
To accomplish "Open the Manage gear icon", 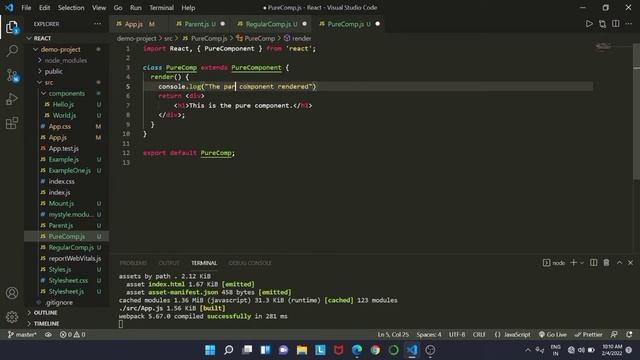I will pyautogui.click(x=12, y=317).
